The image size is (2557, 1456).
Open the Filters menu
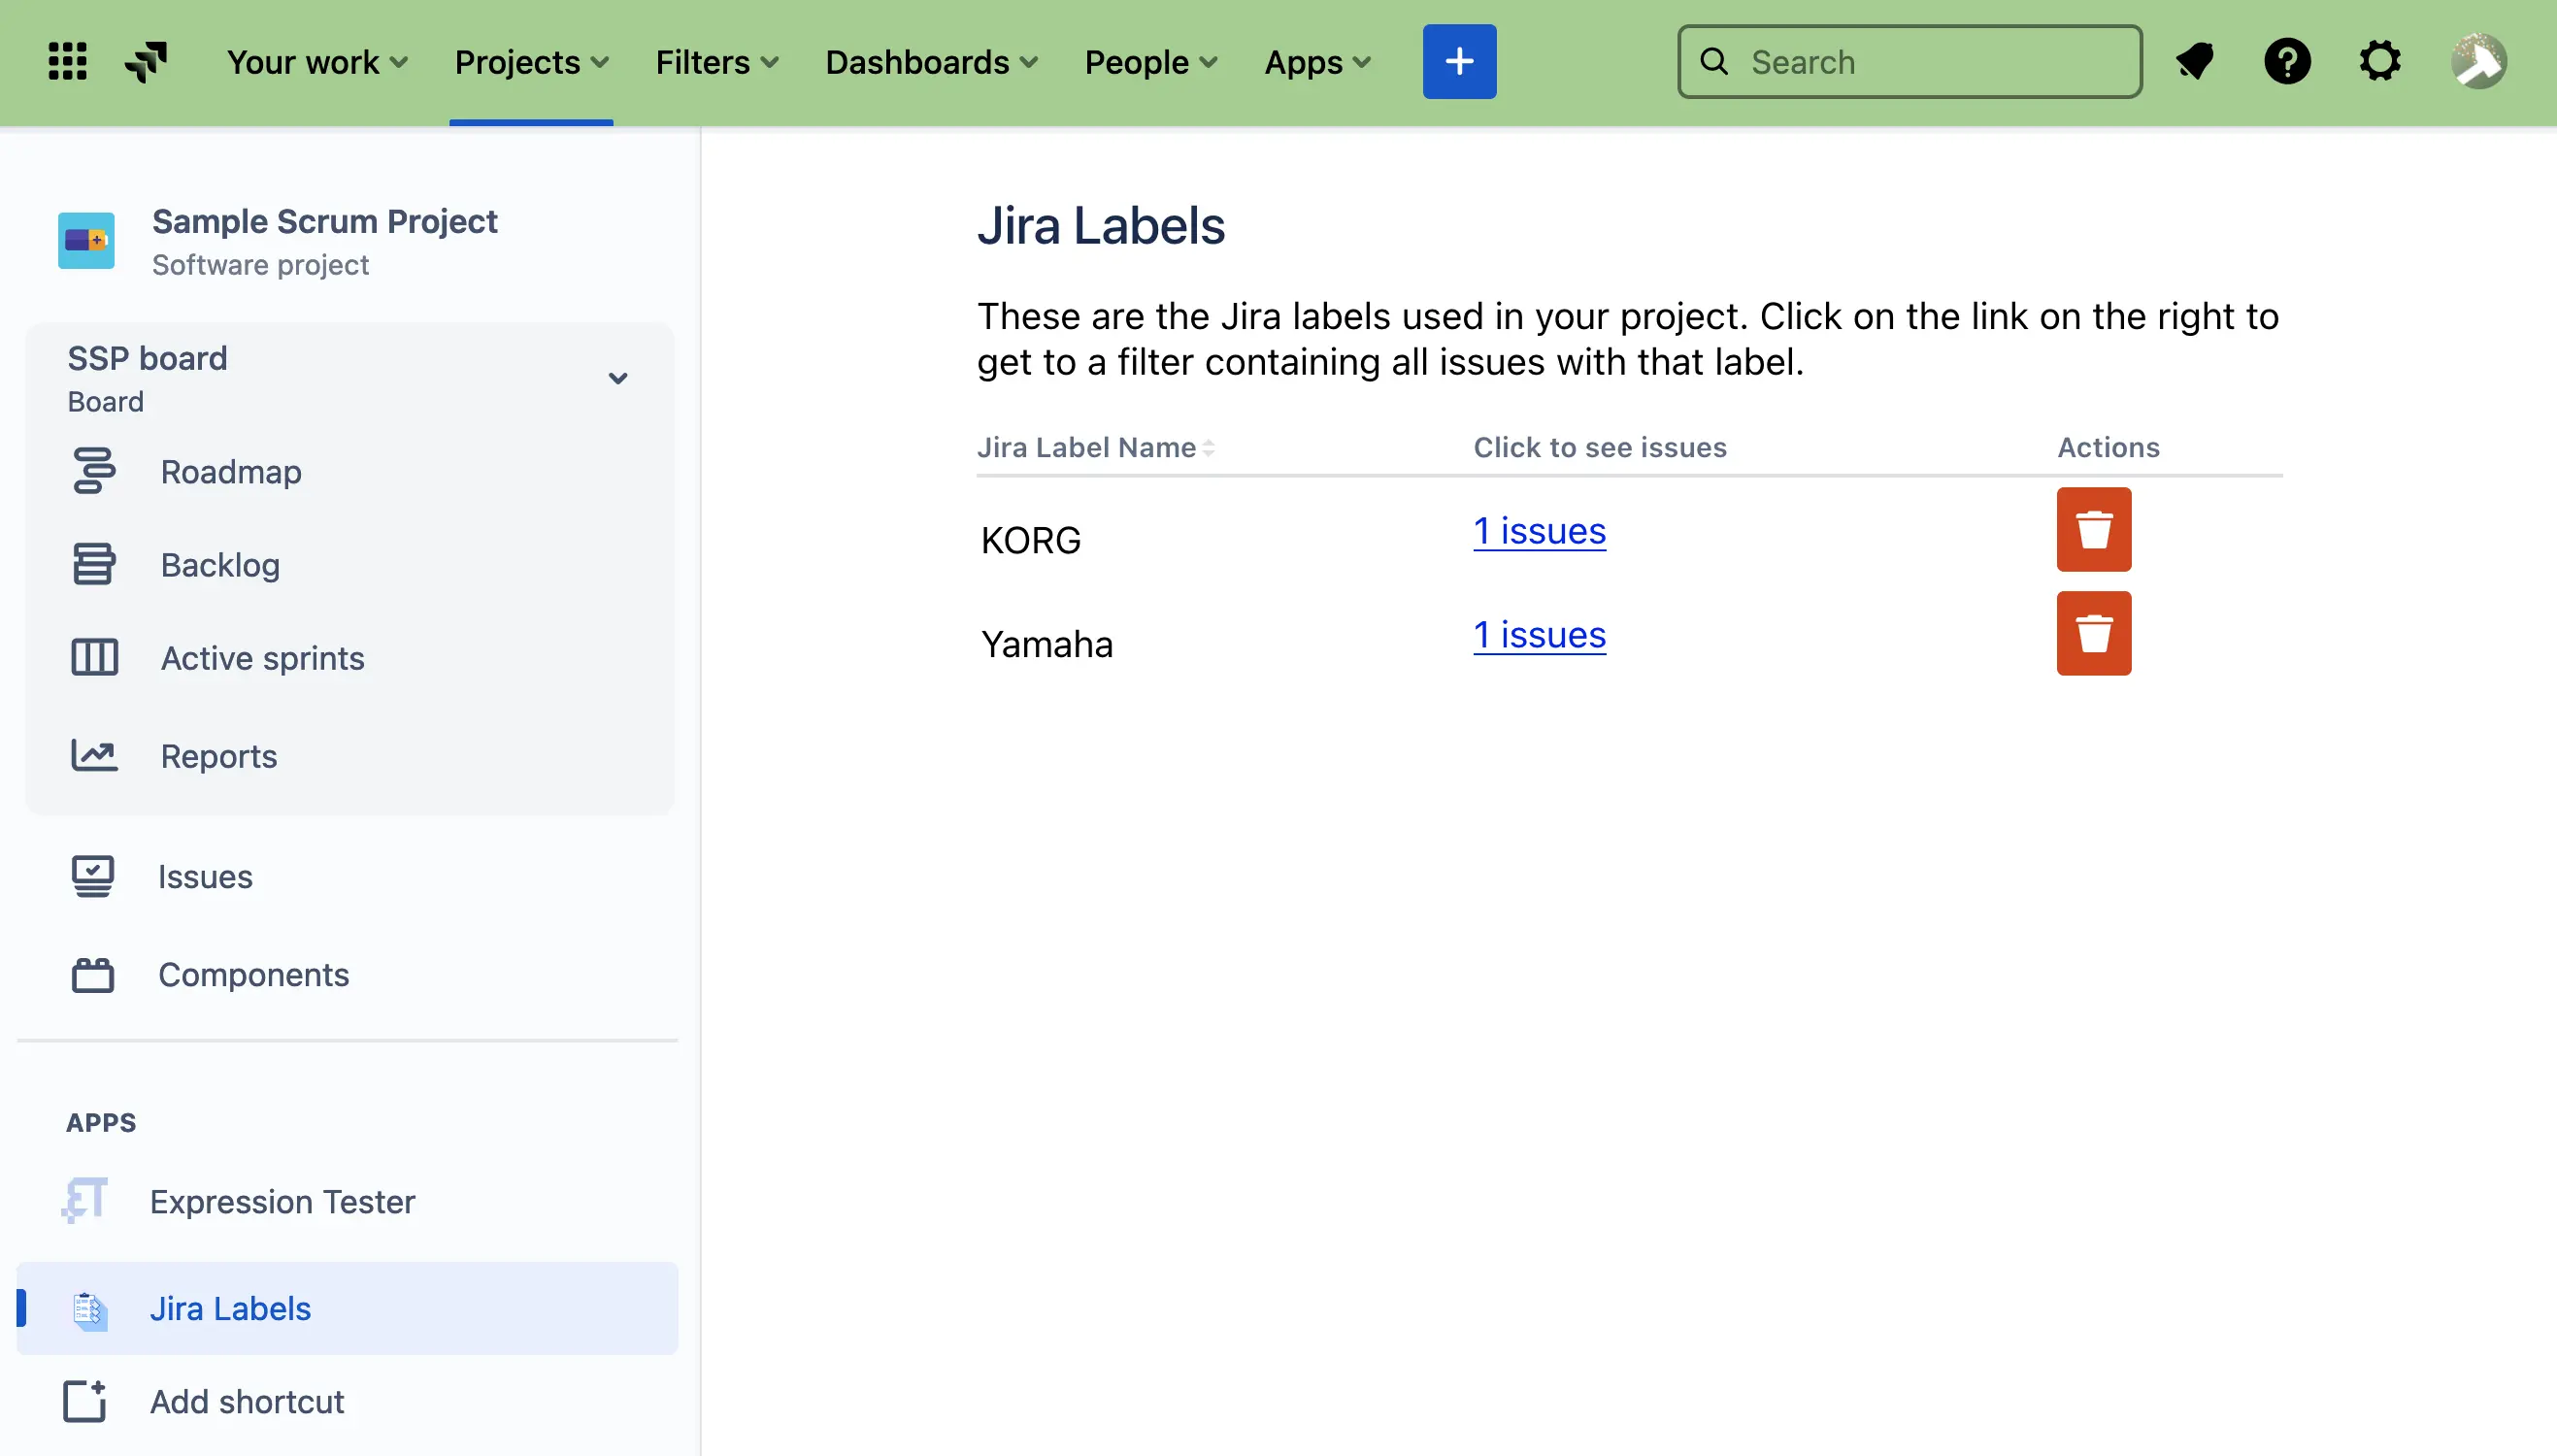716,61
